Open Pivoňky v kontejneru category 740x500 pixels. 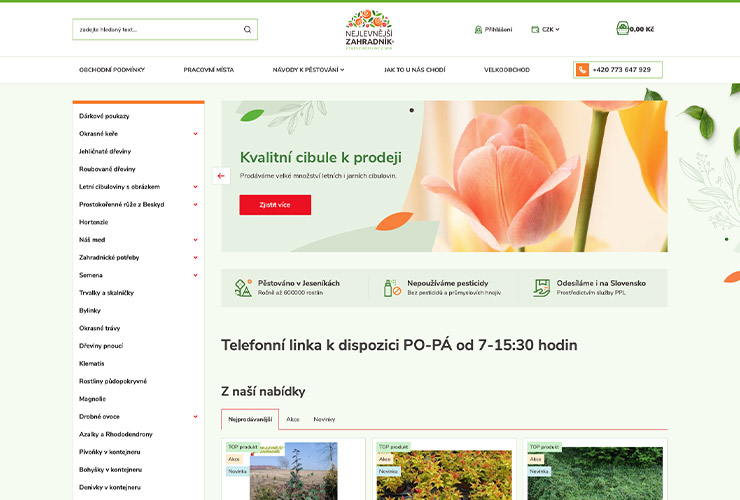coord(109,452)
